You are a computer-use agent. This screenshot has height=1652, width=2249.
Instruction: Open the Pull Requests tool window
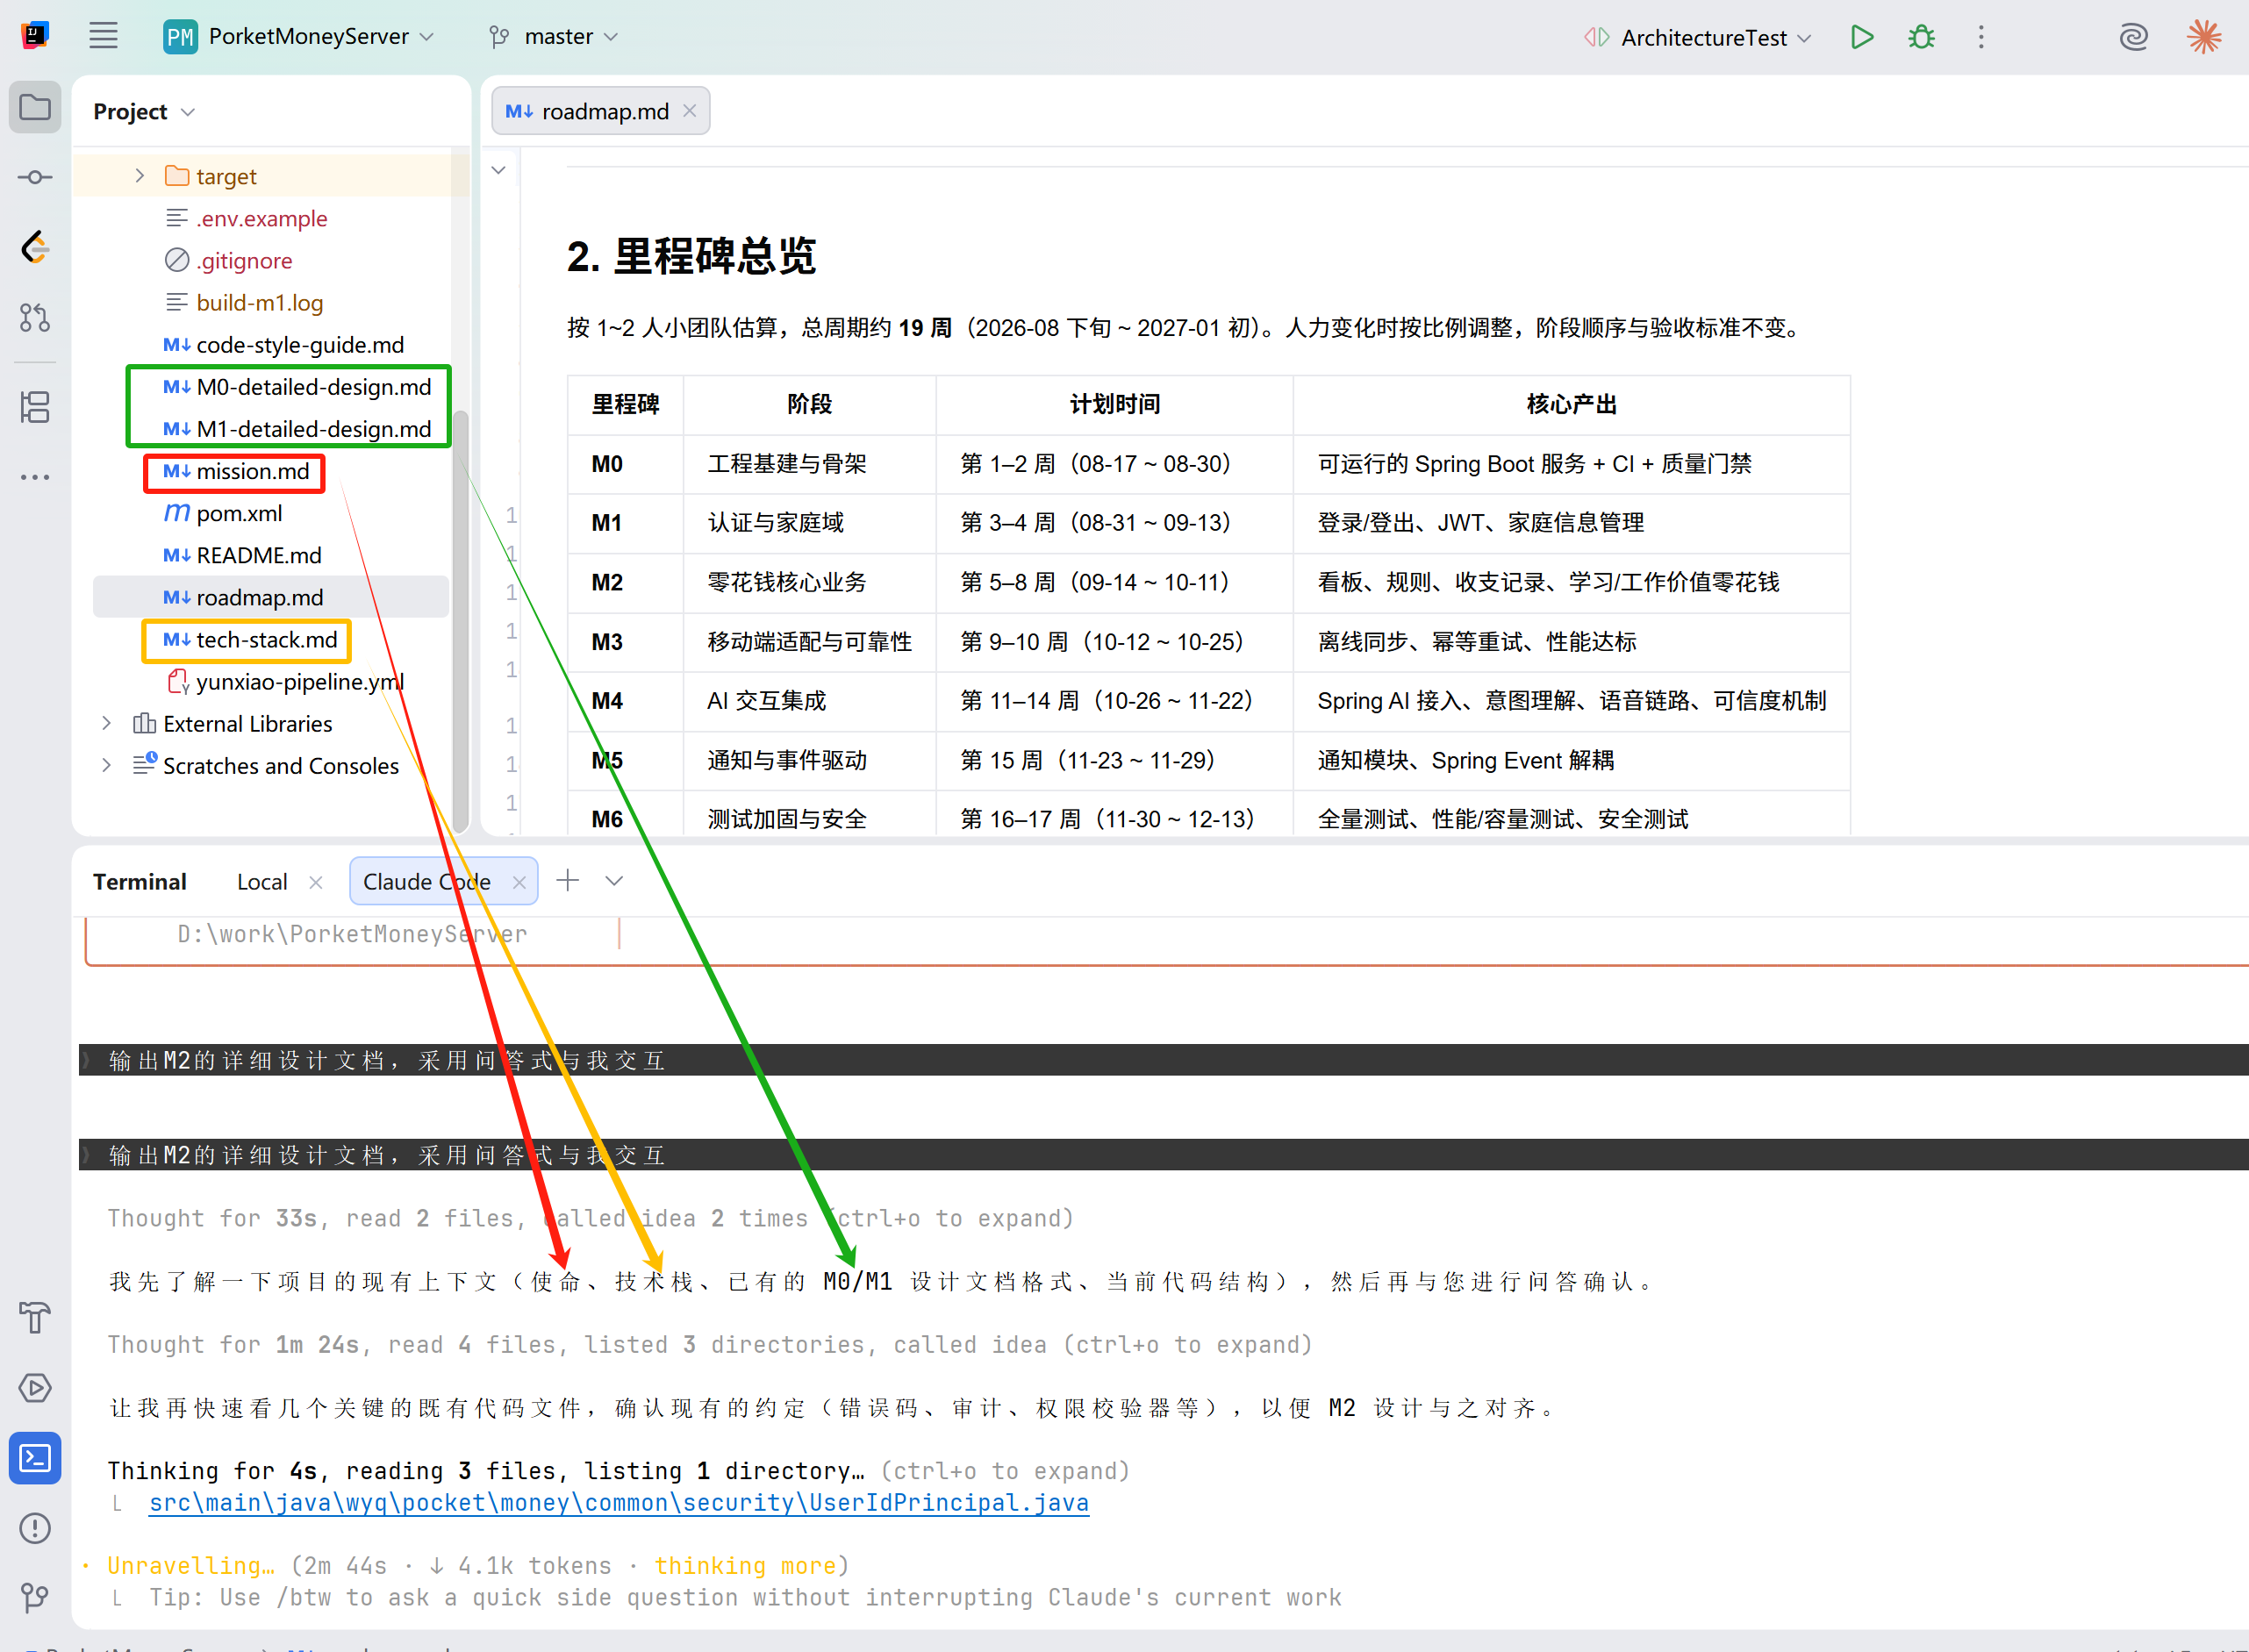click(x=35, y=318)
